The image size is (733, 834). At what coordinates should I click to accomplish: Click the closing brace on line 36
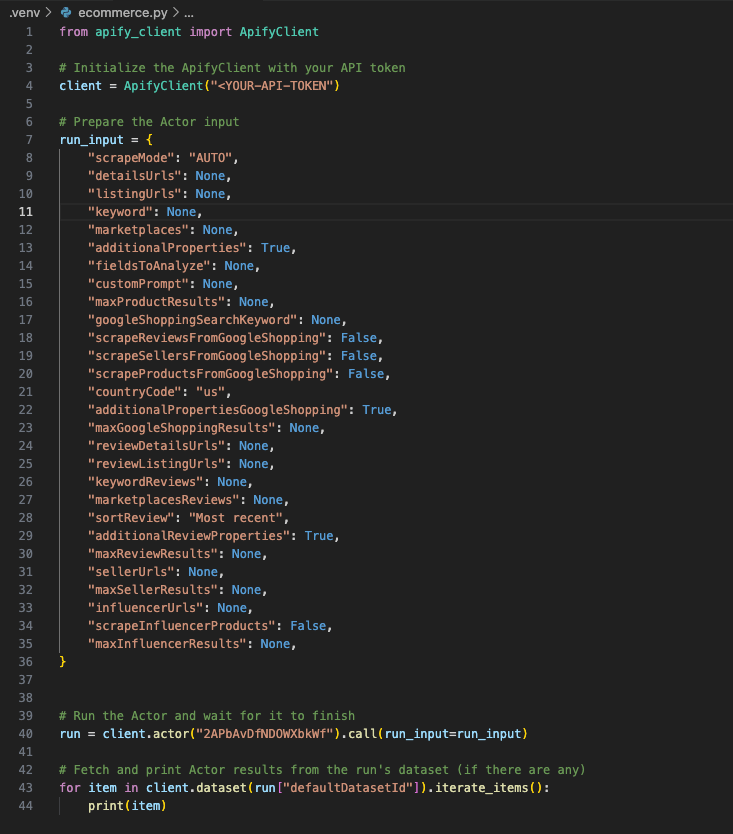(63, 662)
